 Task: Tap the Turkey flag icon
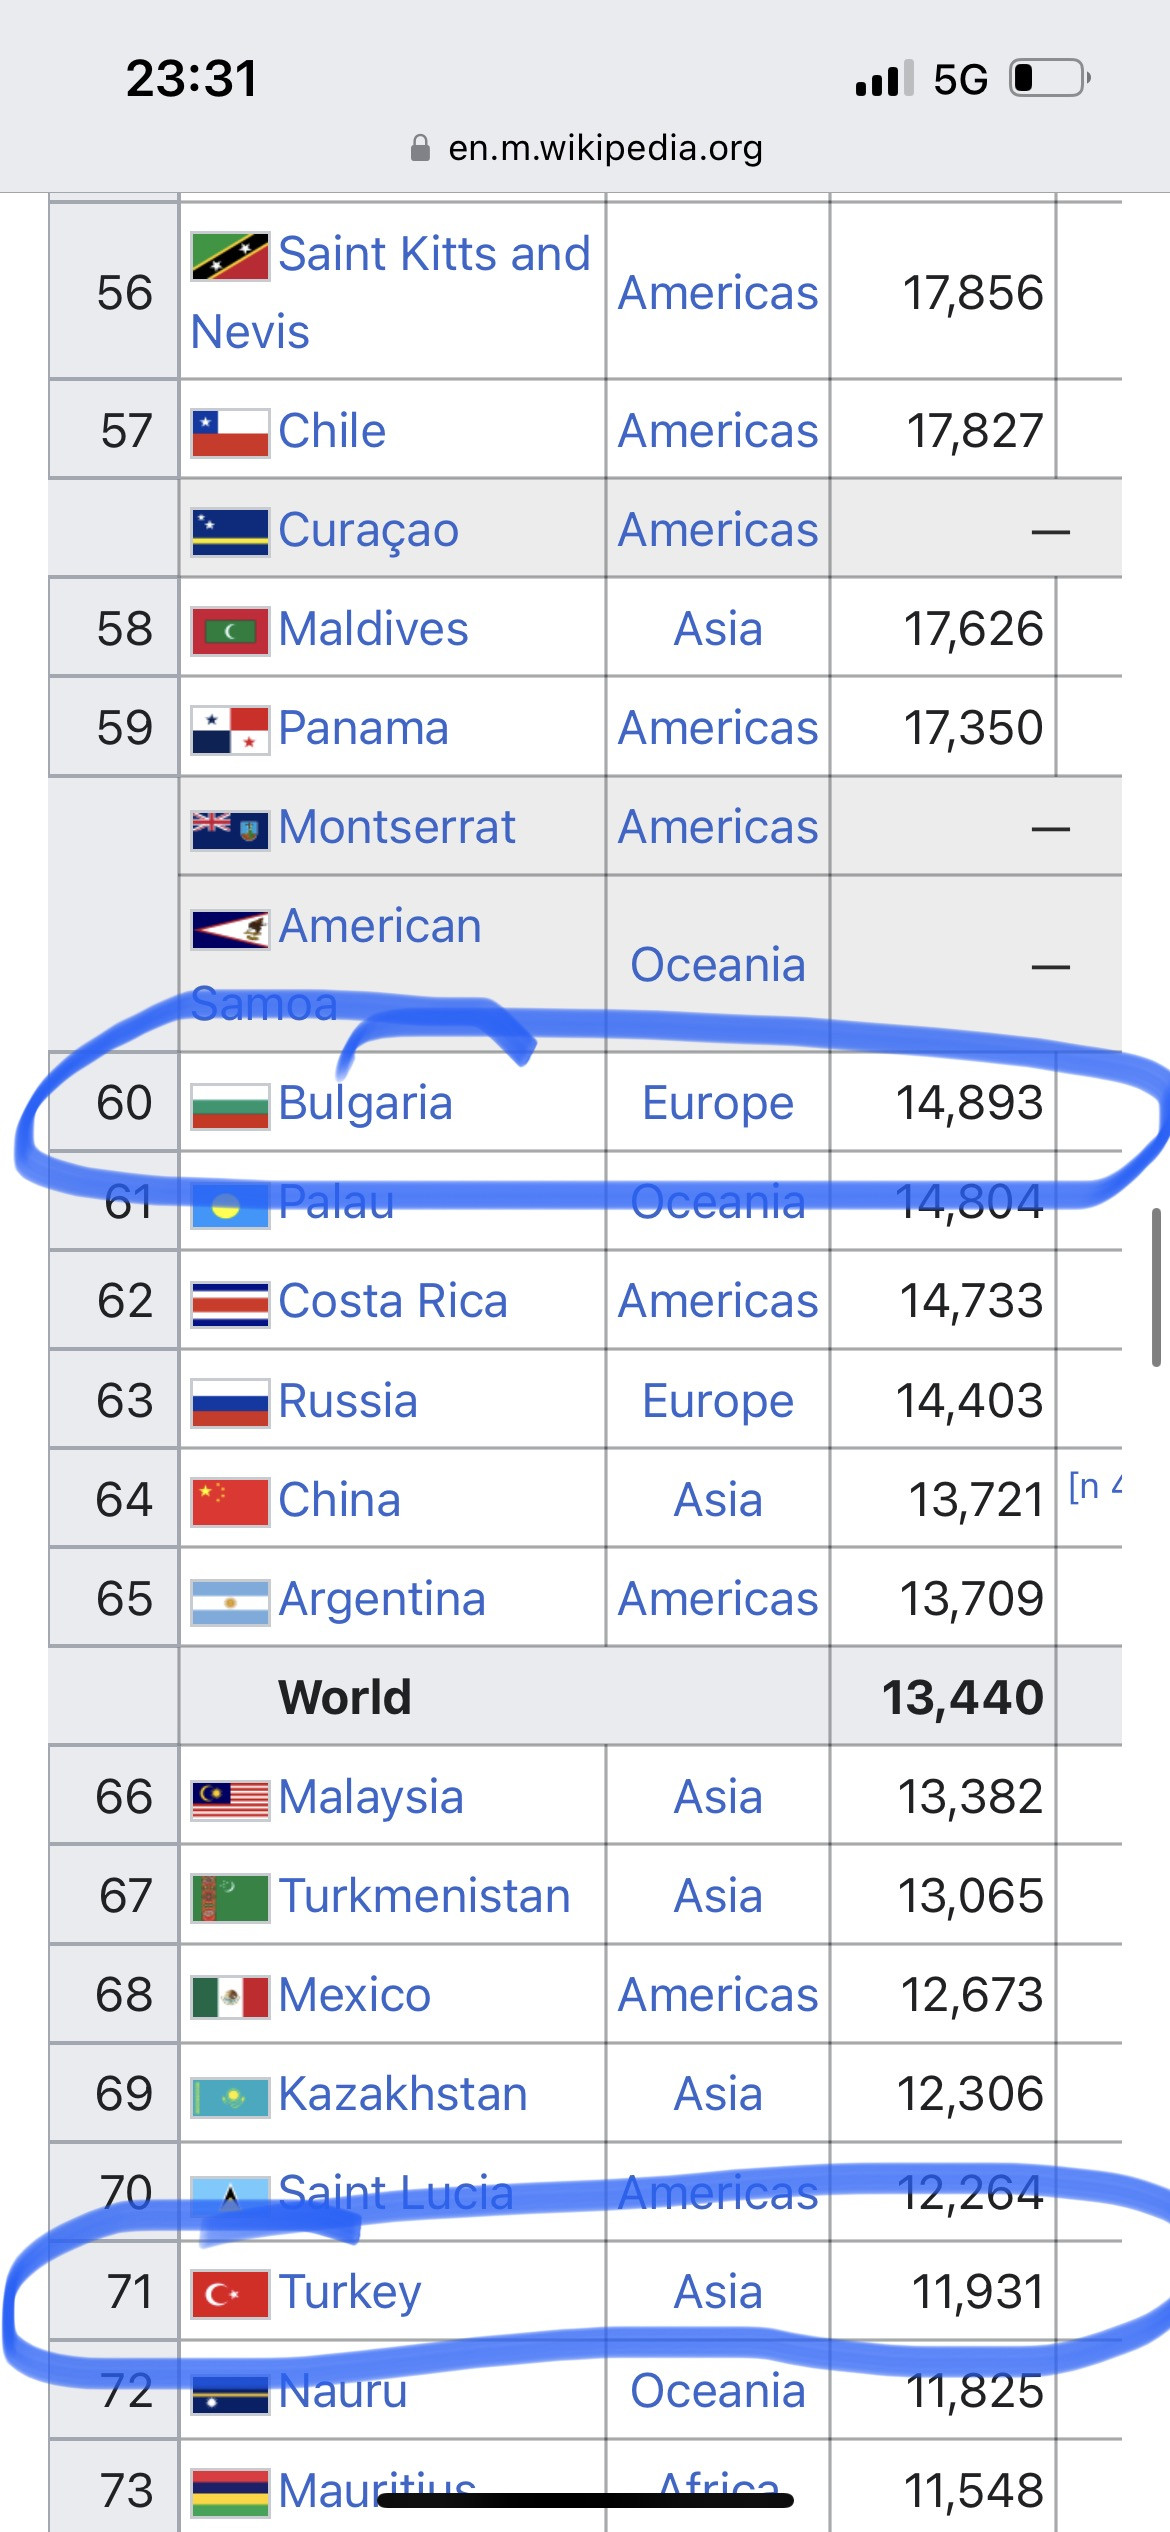click(x=230, y=2293)
